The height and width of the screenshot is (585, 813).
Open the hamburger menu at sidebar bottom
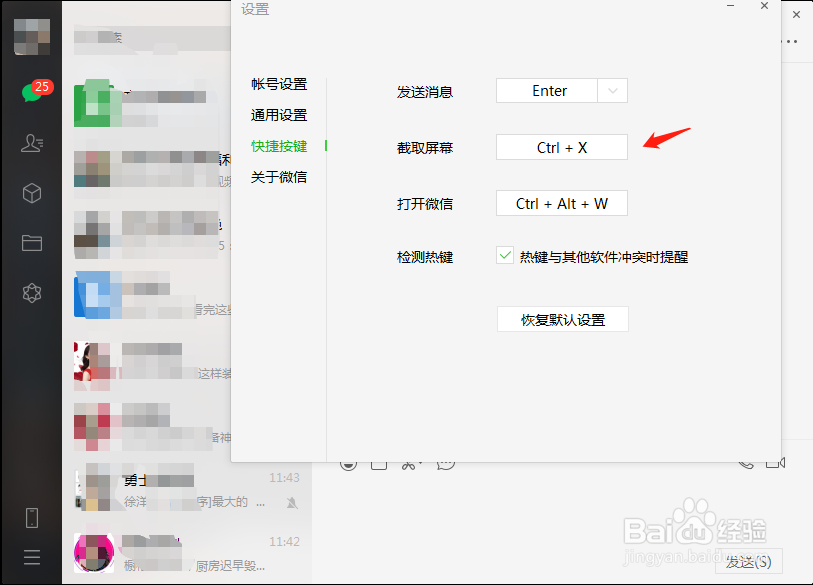click(x=32, y=557)
